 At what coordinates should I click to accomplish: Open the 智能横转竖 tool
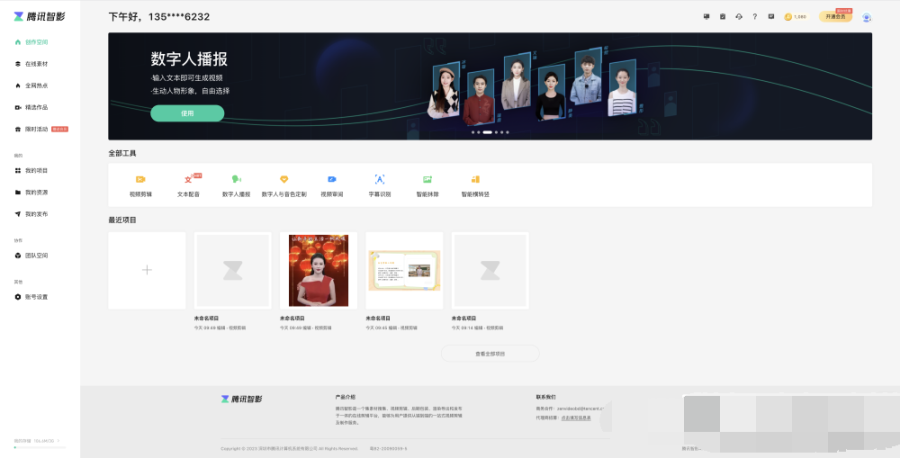click(x=475, y=186)
